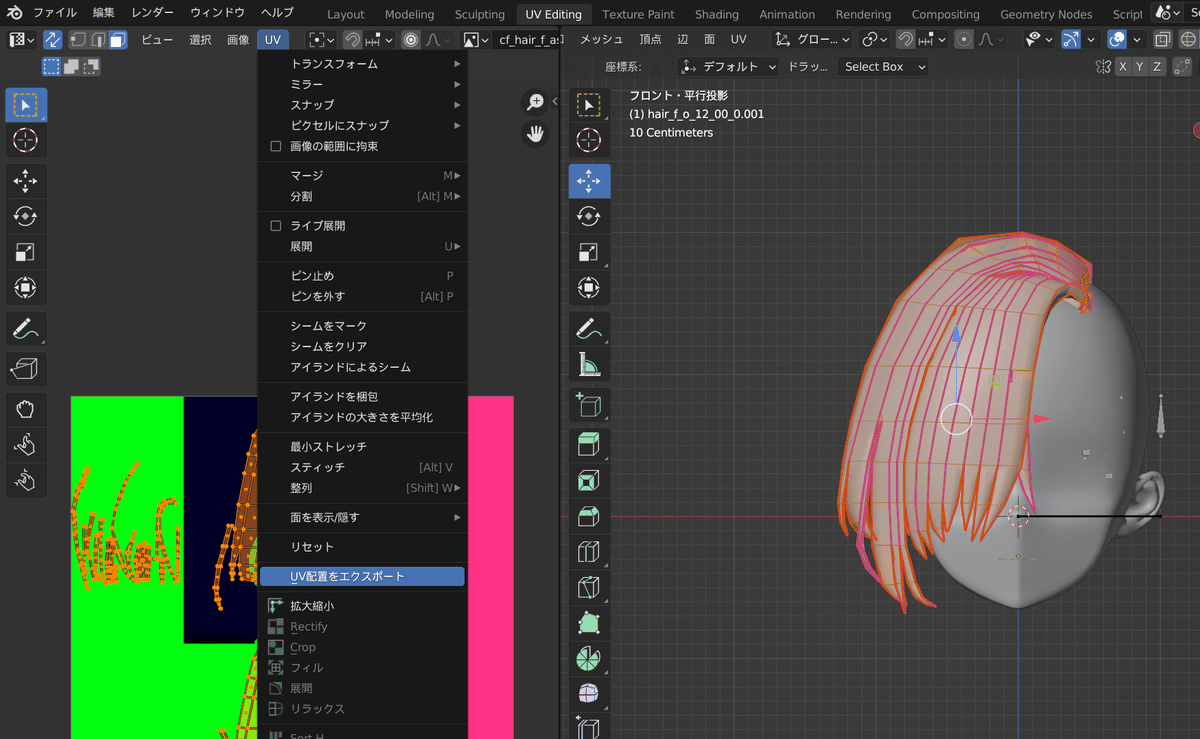The image size is (1200, 739).
Task: Expand ミラー submenu
Action: coord(362,85)
